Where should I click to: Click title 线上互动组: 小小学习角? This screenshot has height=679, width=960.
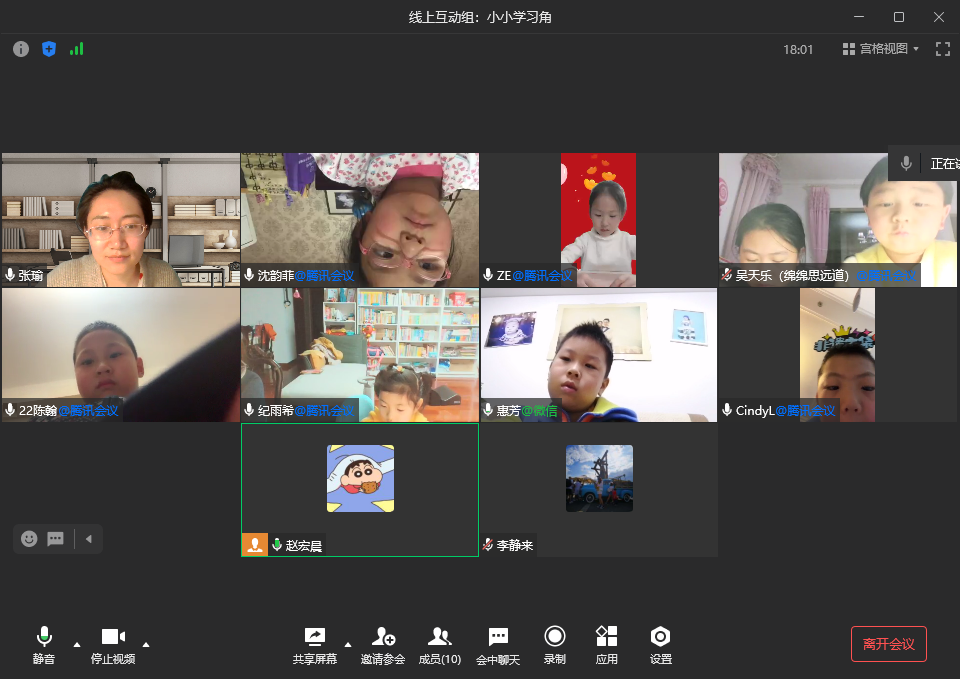pos(480,17)
